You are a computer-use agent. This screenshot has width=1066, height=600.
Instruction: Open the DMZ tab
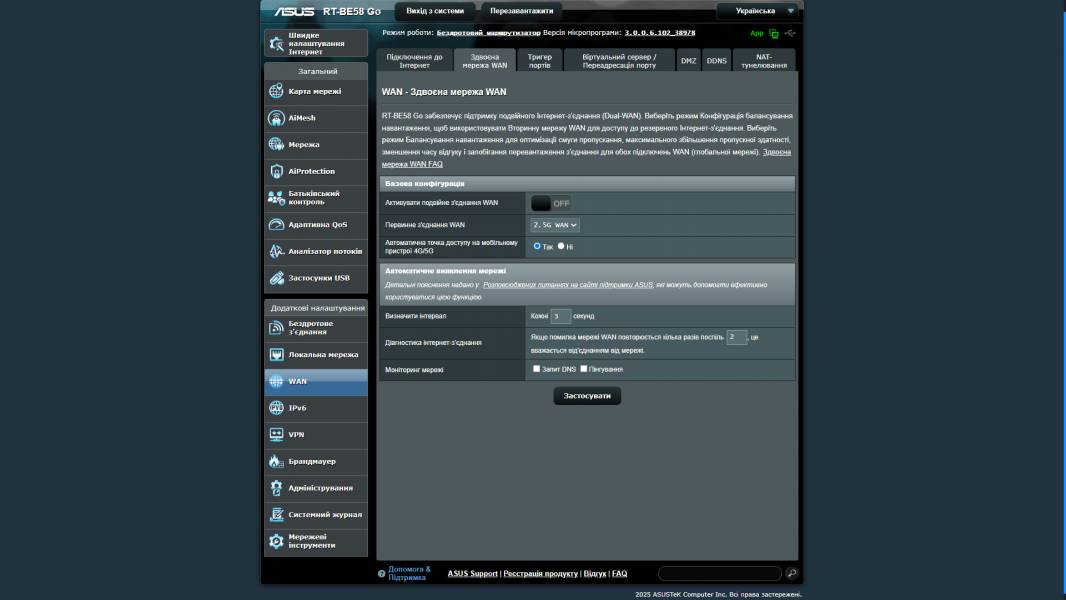[687, 60]
